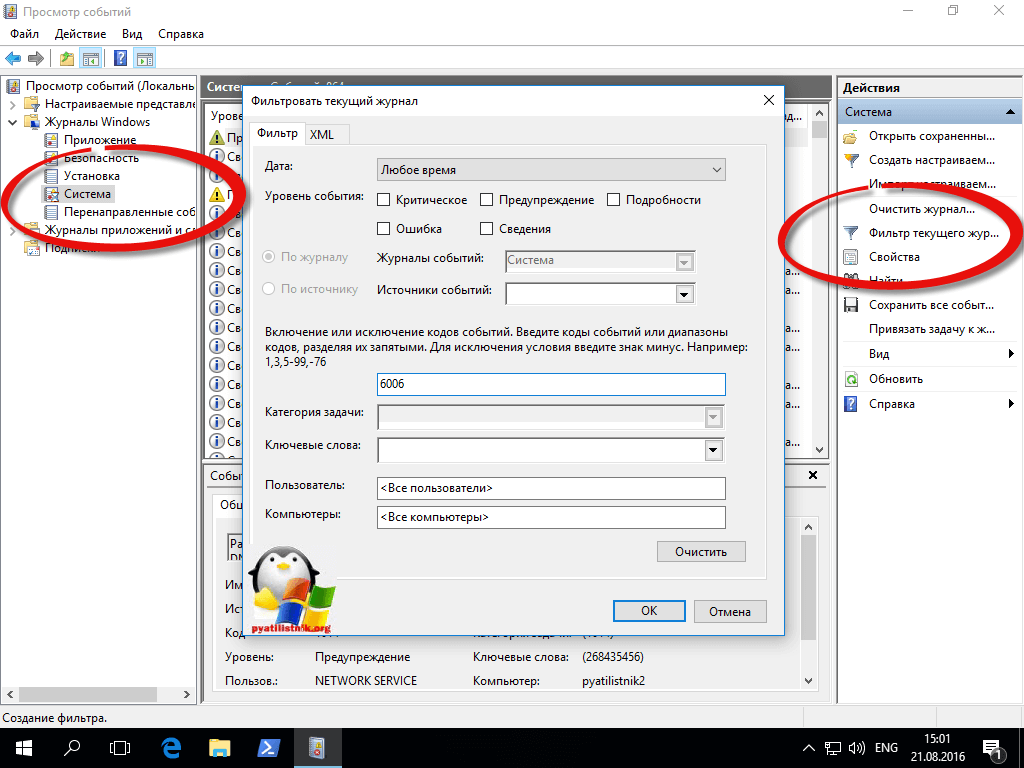Click the Create custom view funnel icon

pyautogui.click(x=851, y=160)
